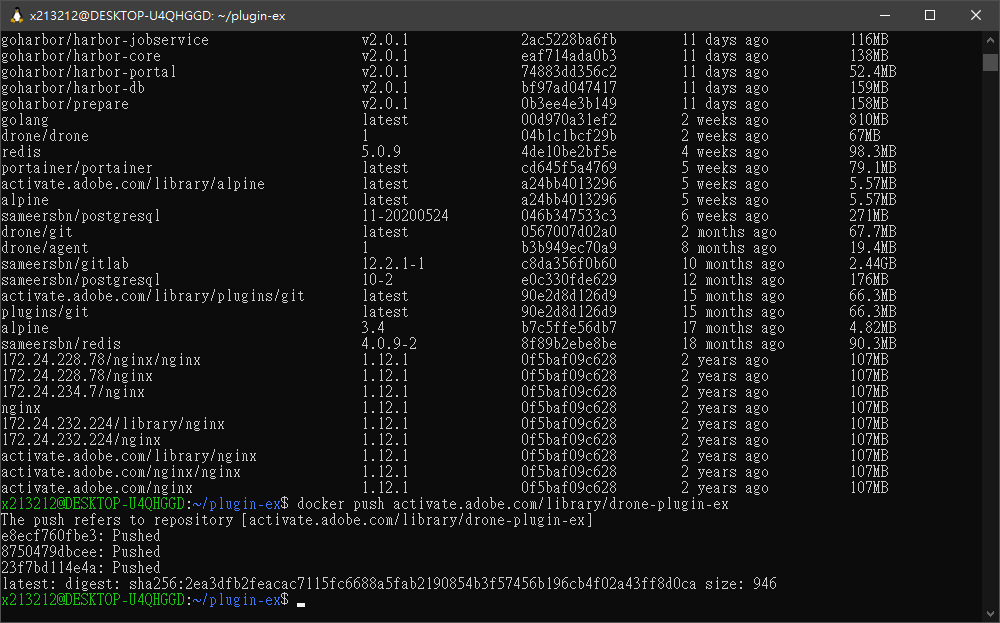Click the vertical scrollbar thumb
The height and width of the screenshot is (623, 1000).
point(990,62)
